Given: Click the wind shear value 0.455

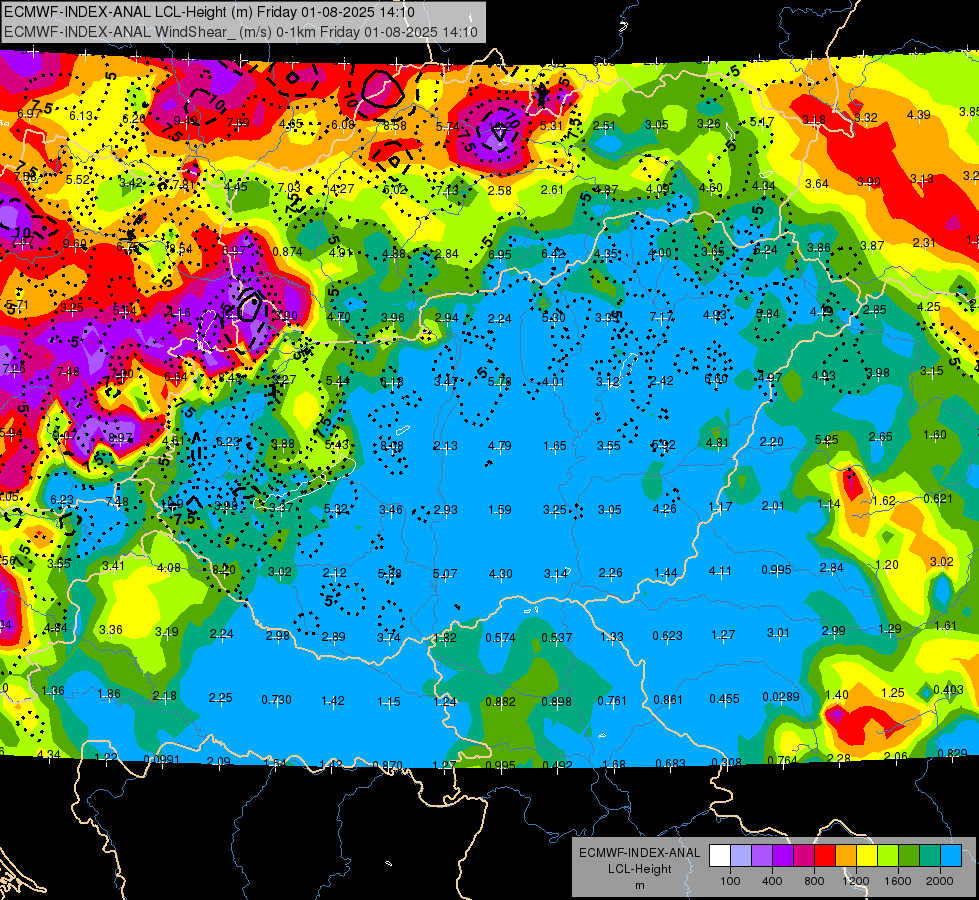Looking at the screenshot, I should coord(724,698).
